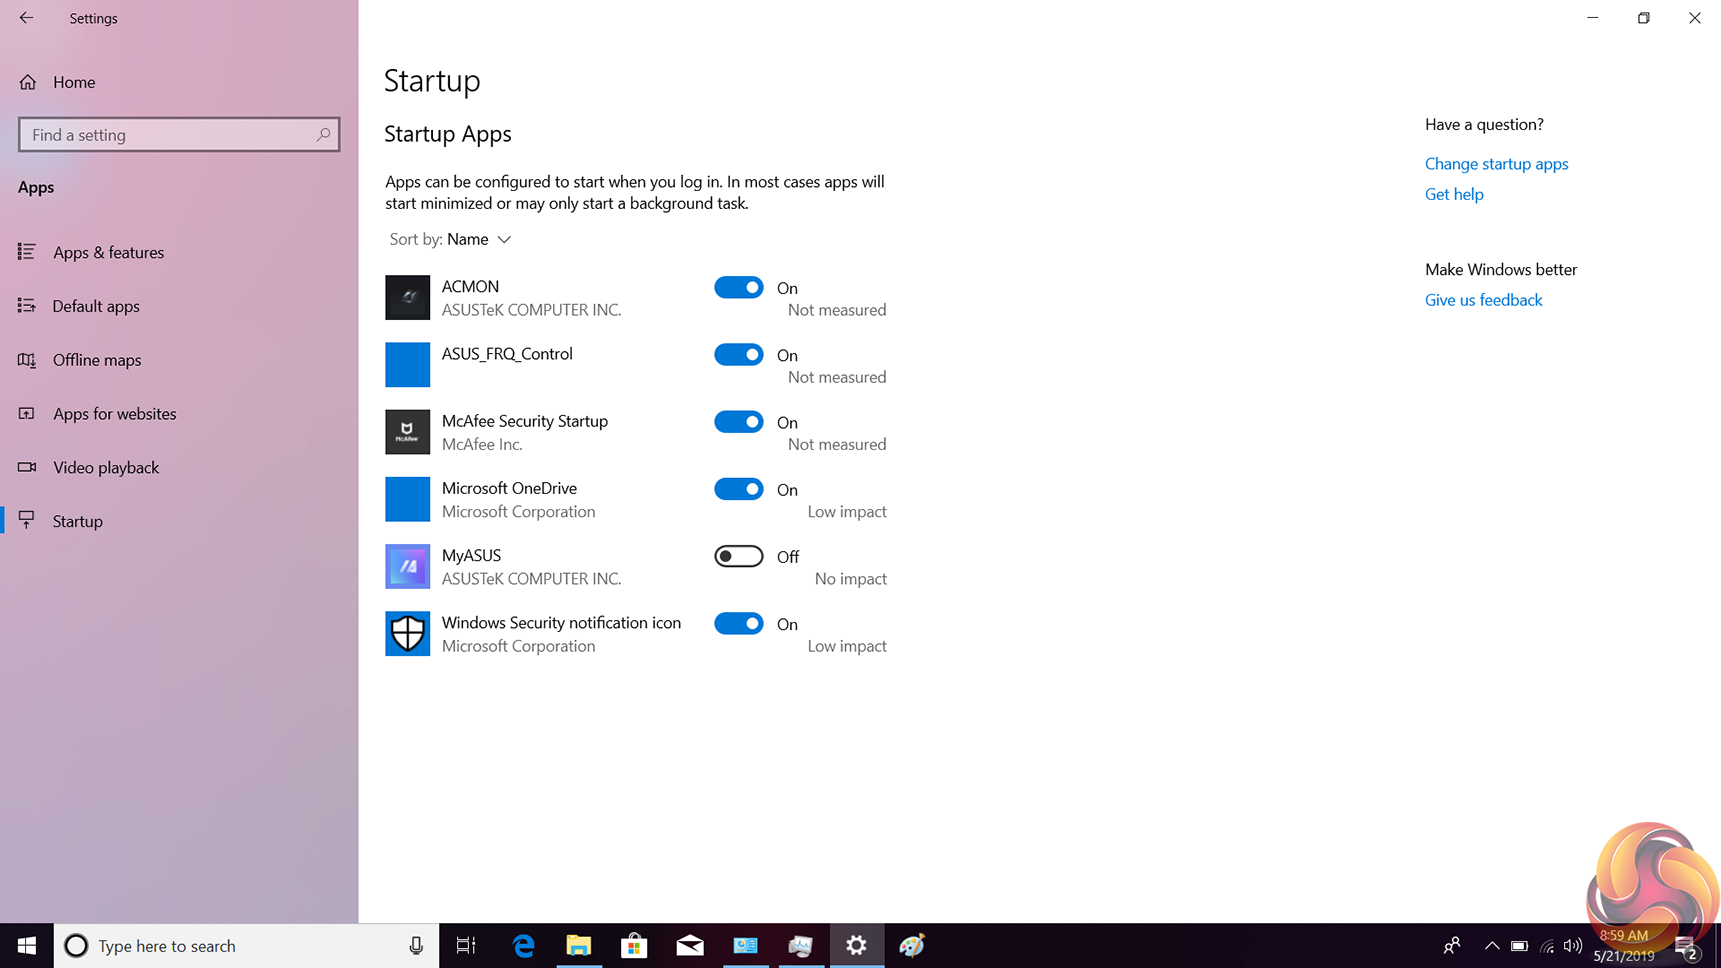Click the MyASUS app icon
1721x968 pixels.
(x=408, y=566)
